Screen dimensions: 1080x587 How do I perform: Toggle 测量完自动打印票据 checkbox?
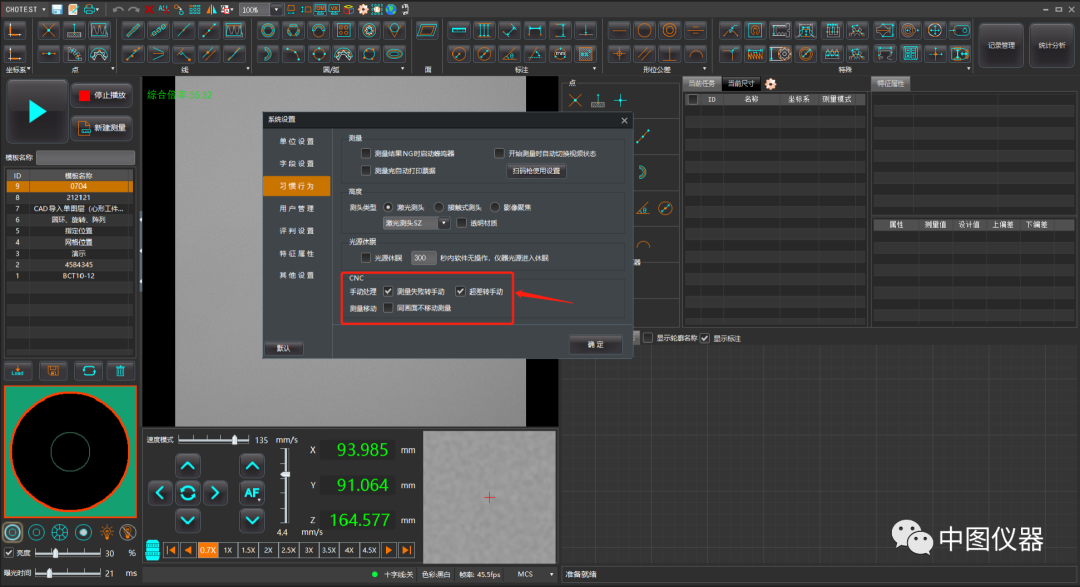(366, 170)
